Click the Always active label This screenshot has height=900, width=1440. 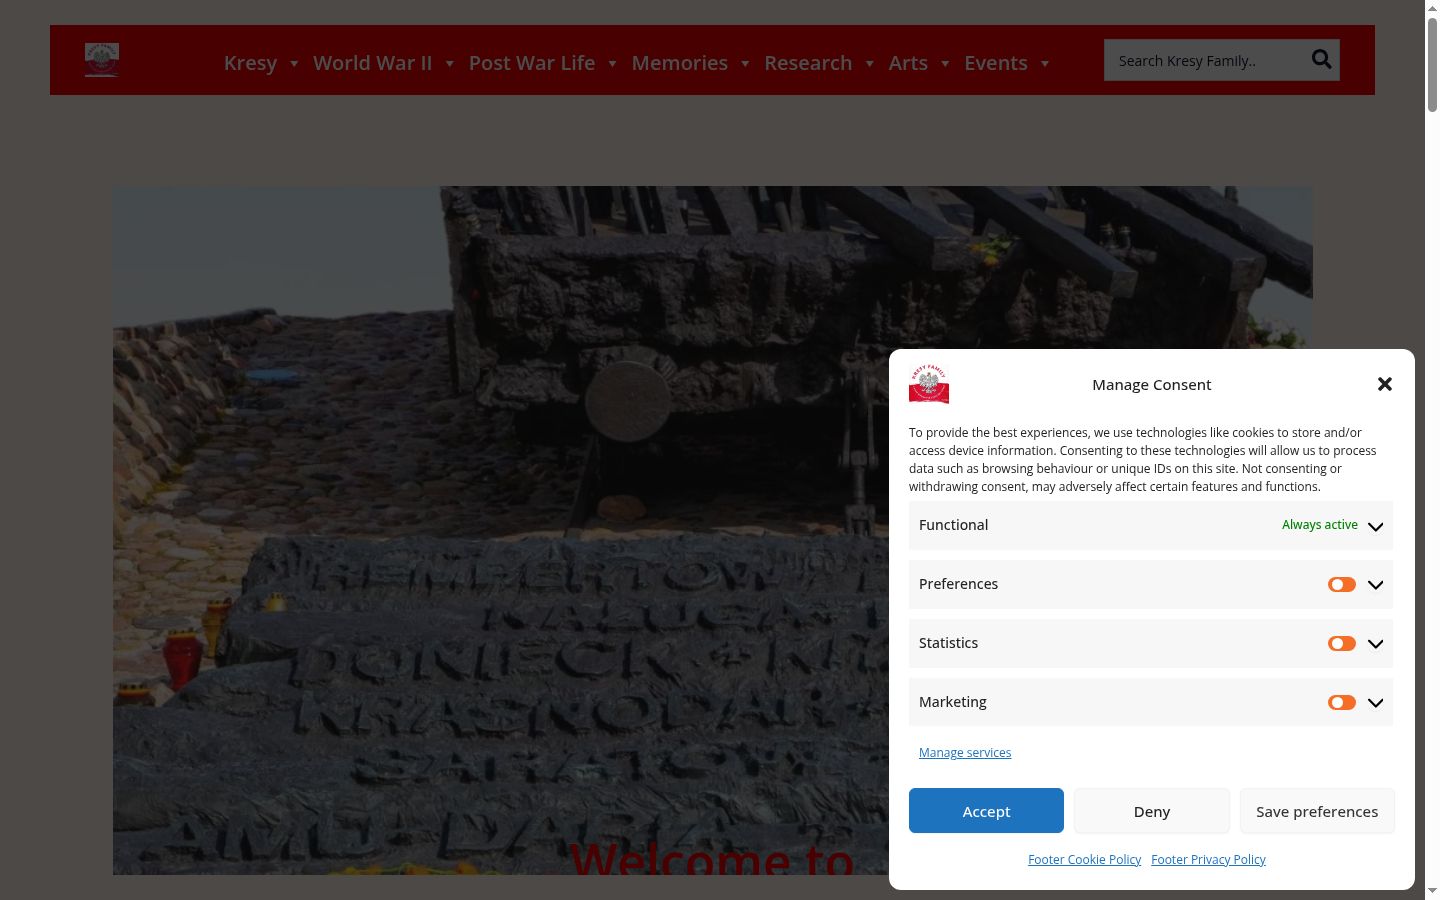pos(1320,525)
